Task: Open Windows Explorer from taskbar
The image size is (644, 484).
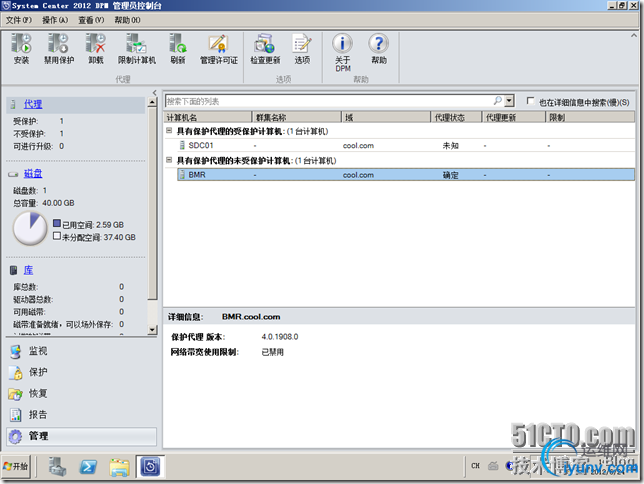Action: point(119,467)
